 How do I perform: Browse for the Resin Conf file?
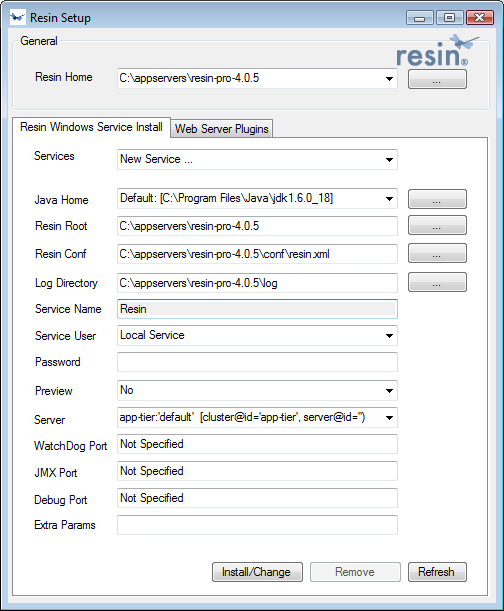click(437, 254)
